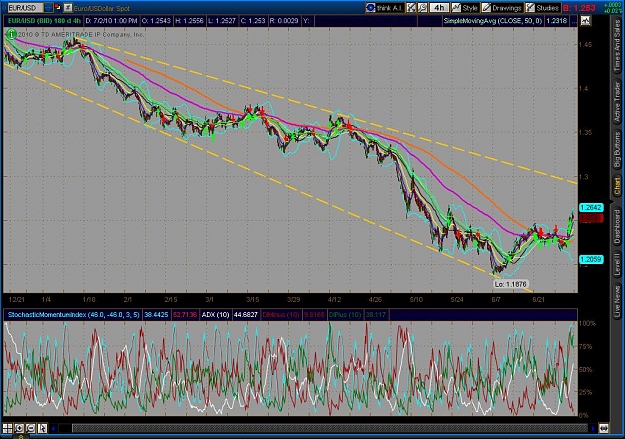Click the 'O: 1.2543' open price readout
The height and width of the screenshot is (439, 625).
pyautogui.click(x=156, y=21)
